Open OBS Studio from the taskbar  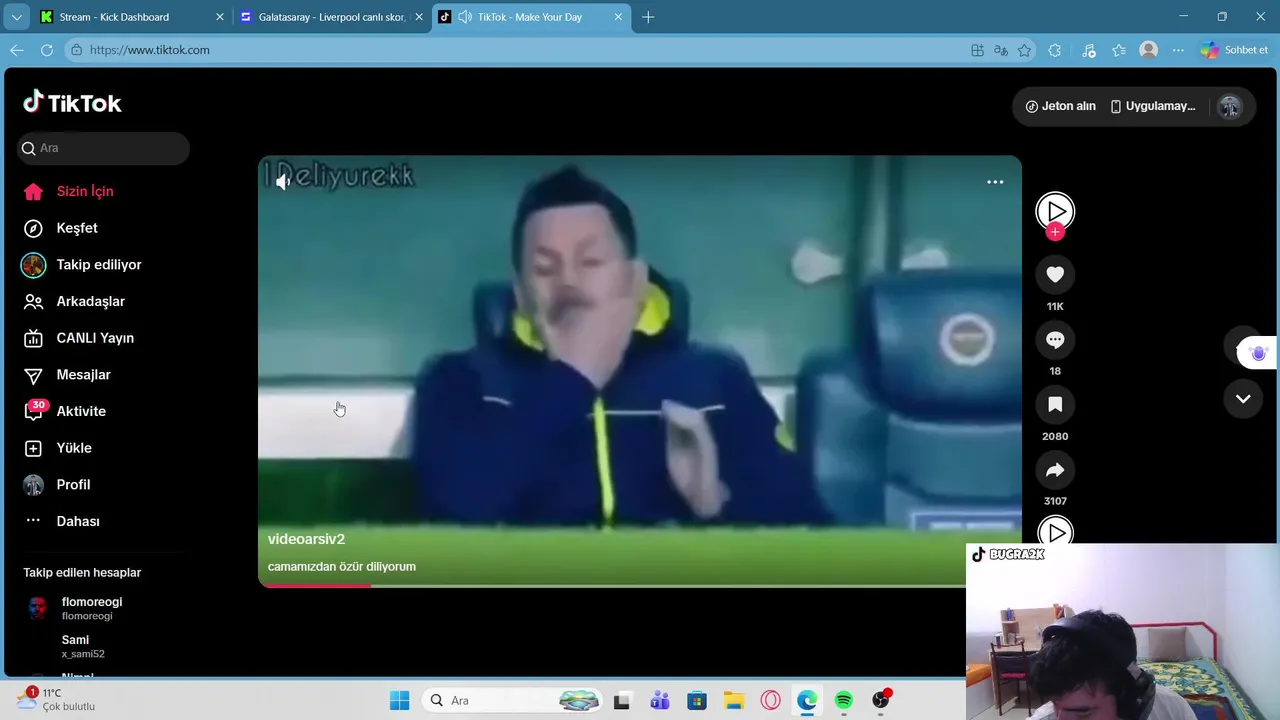pyautogui.click(x=881, y=700)
